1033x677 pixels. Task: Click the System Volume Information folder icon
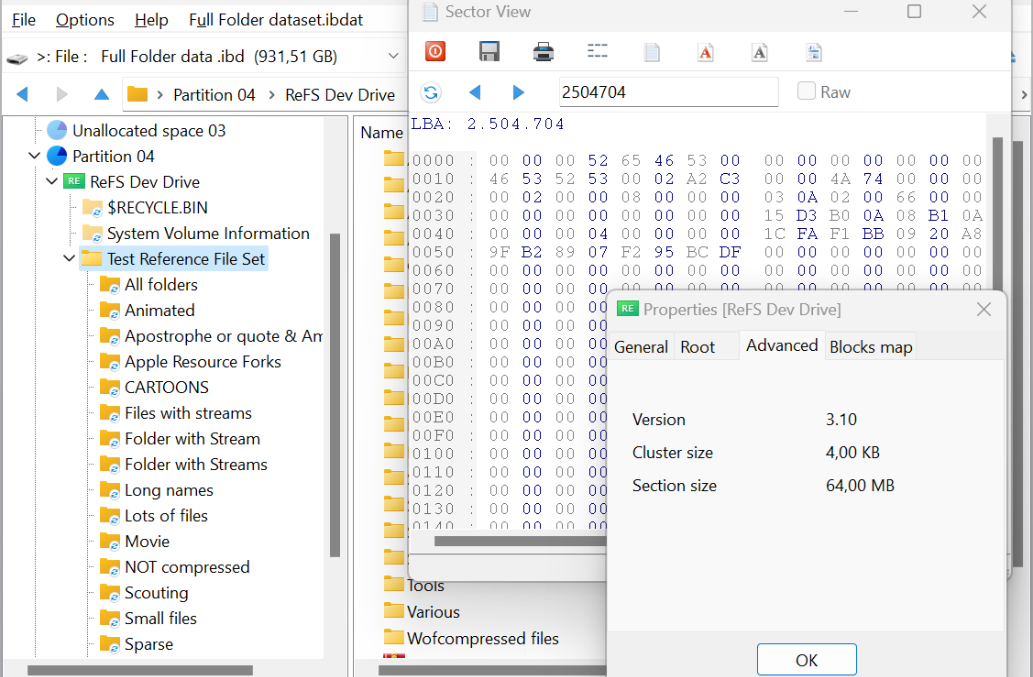[x=92, y=233]
